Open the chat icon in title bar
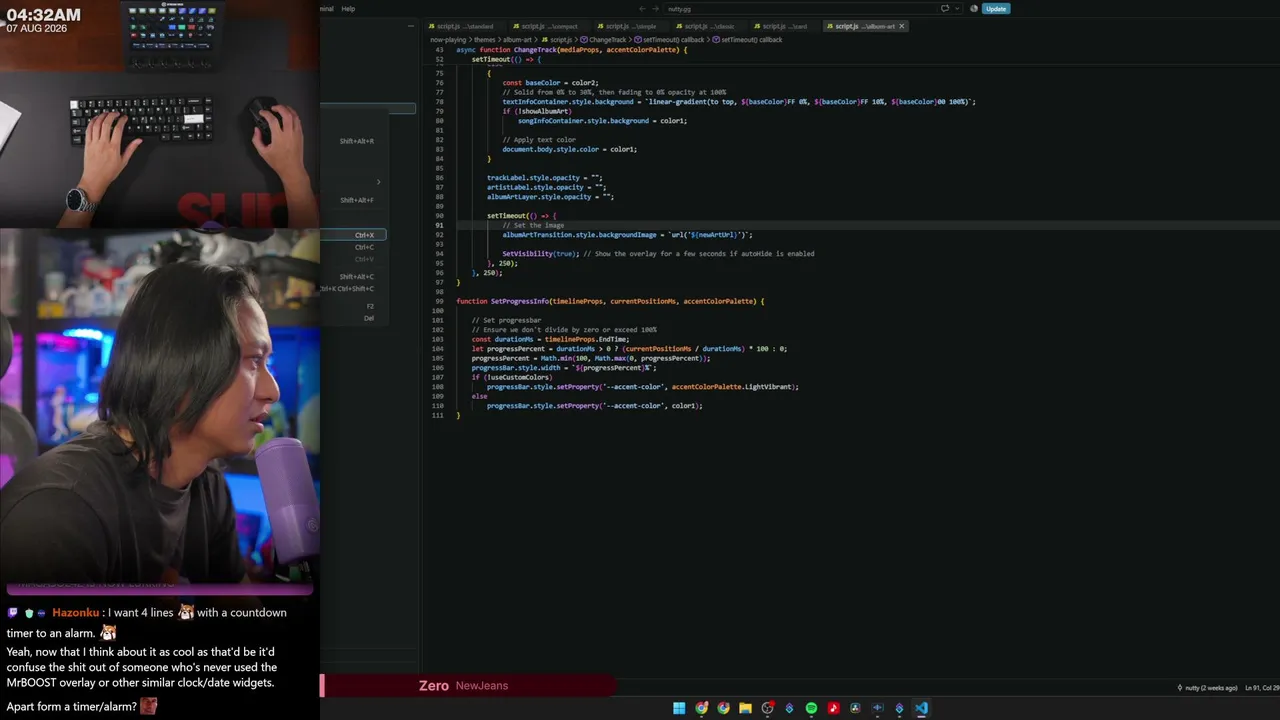The image size is (1280, 720). 945,8
